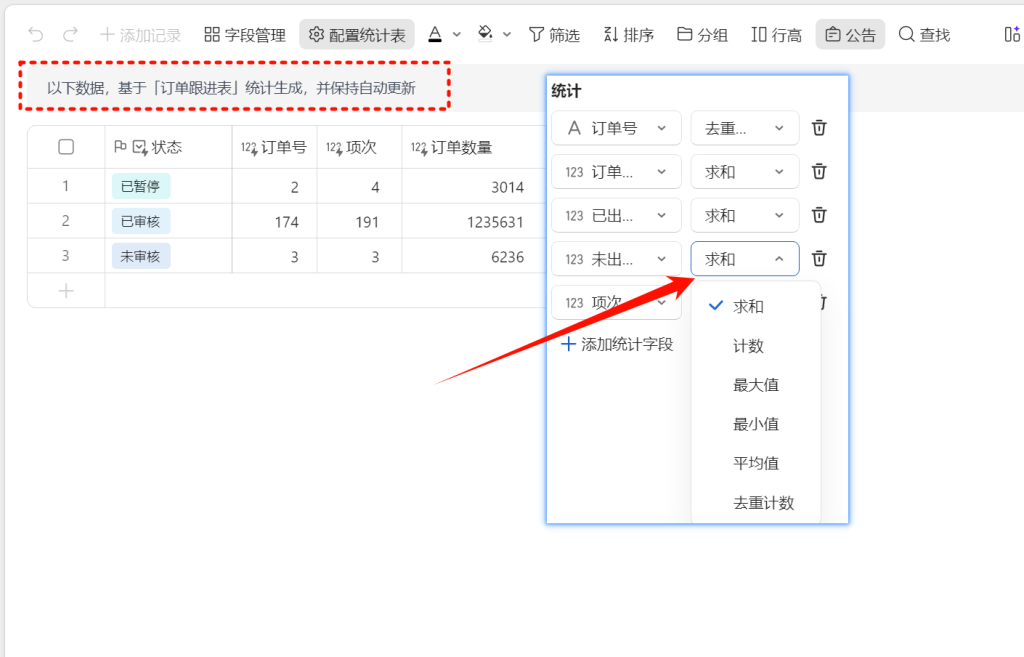
Task: Delete the 已出... statistic row
Action: click(819, 216)
